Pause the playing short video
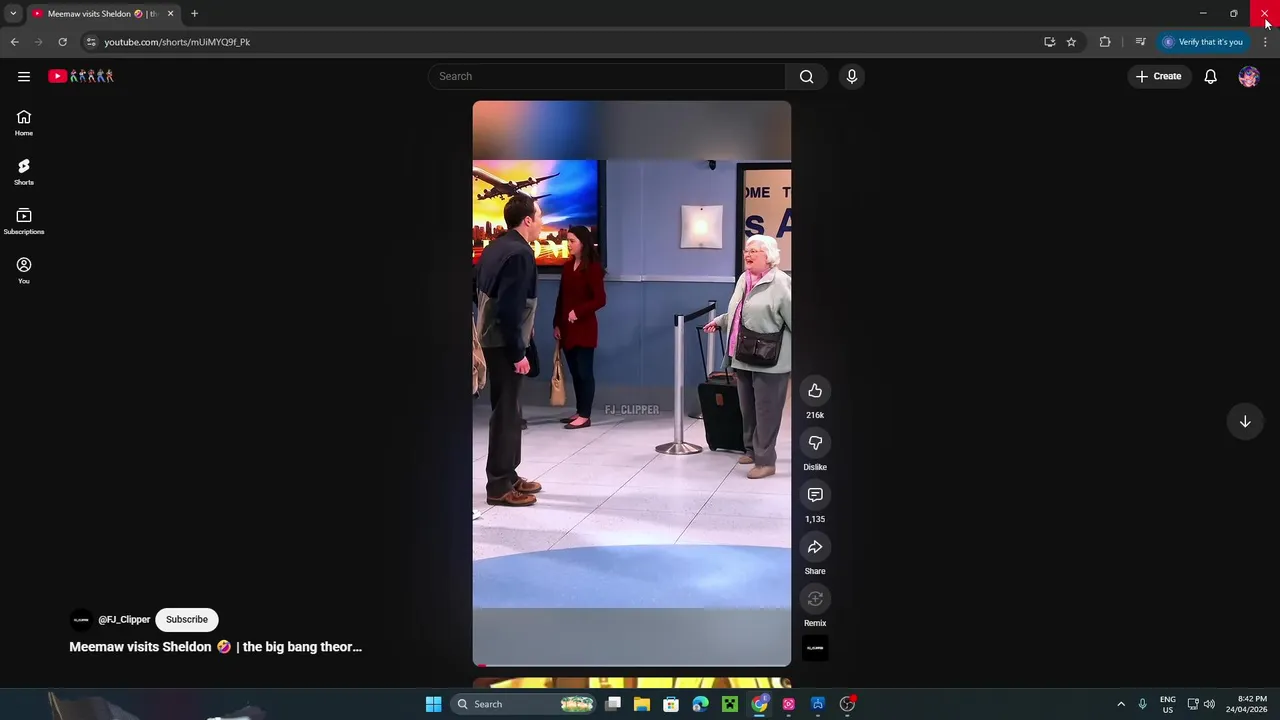 point(631,383)
